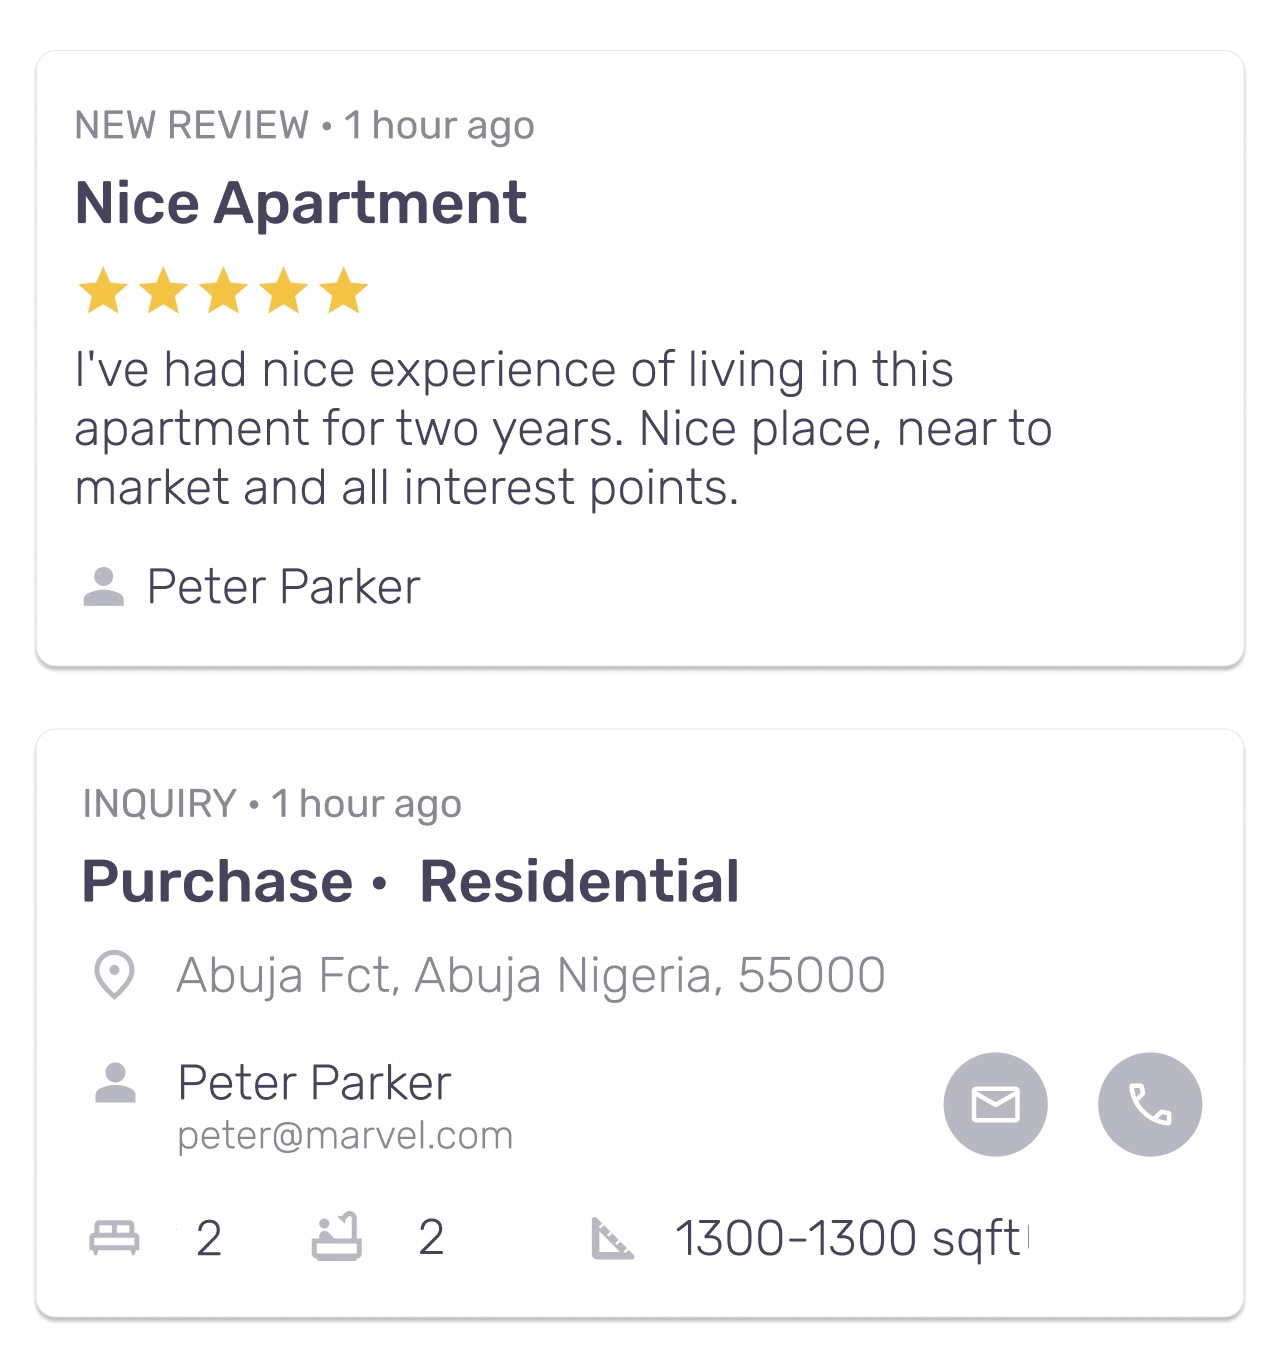Click the Purchase heading in the inquiry card

(217, 881)
